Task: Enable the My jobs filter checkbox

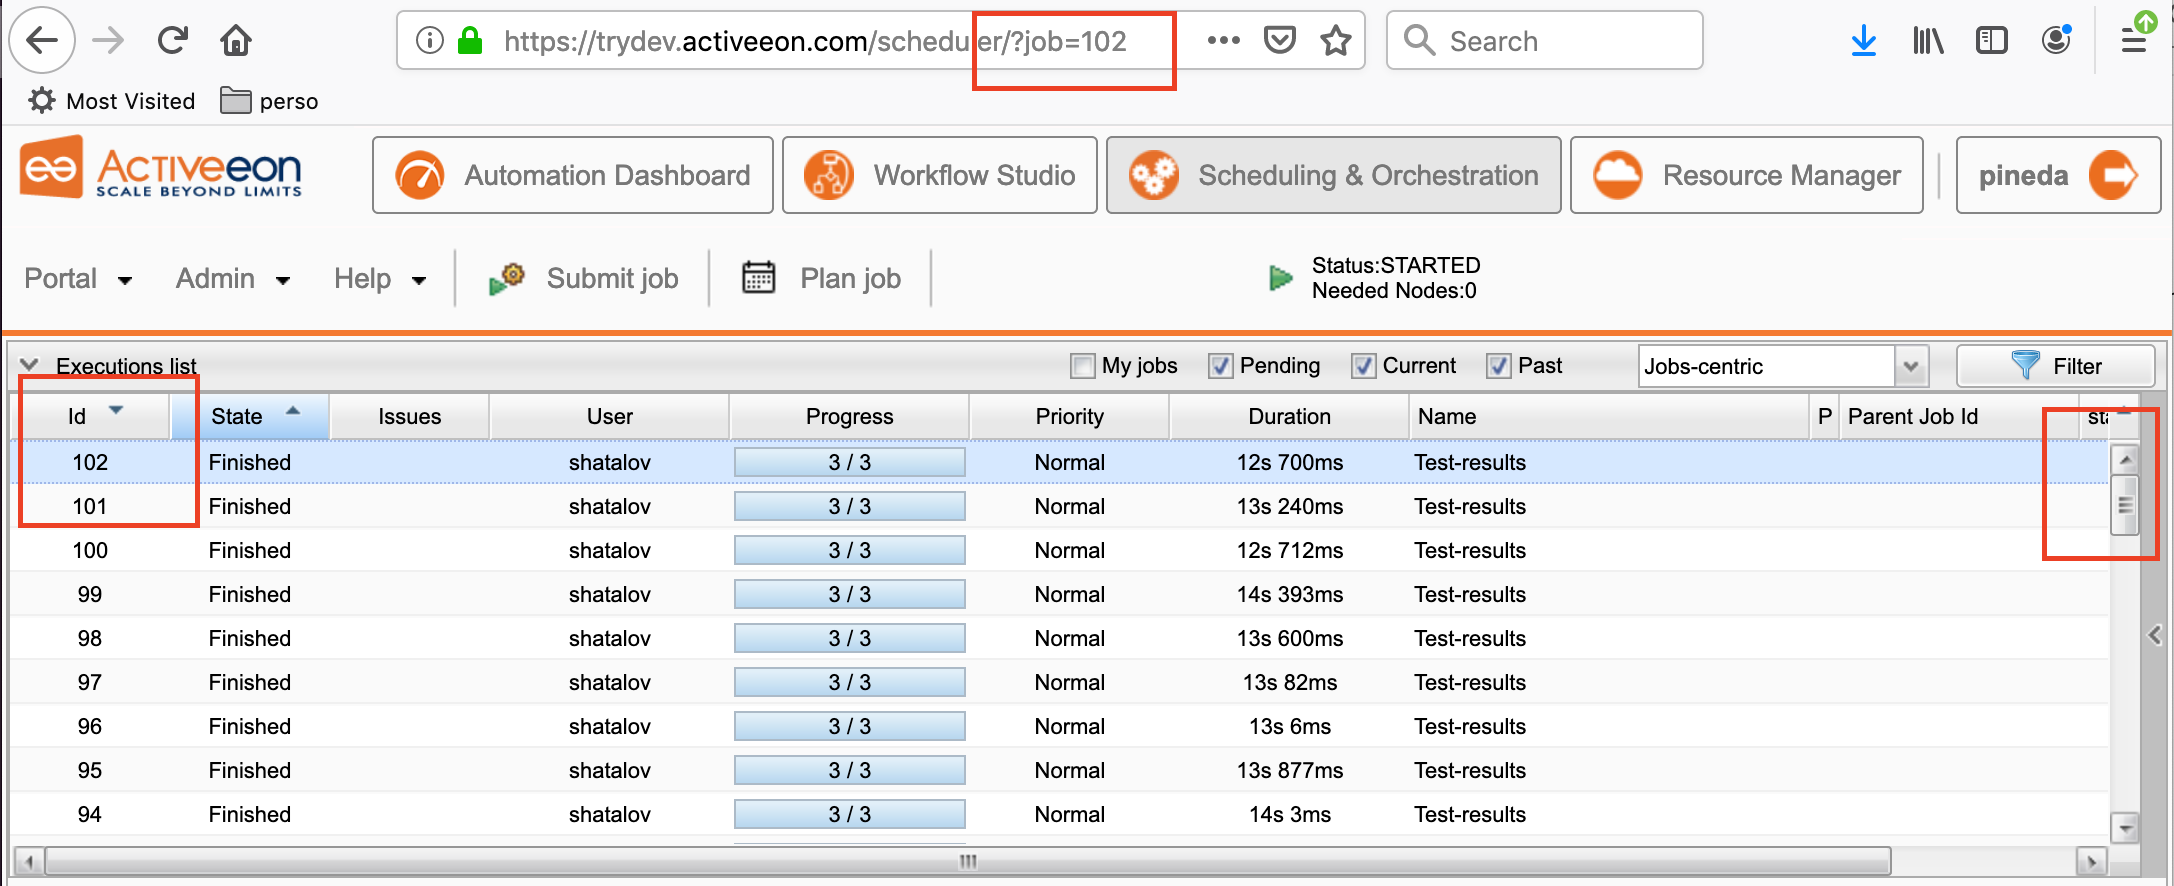Action: (1082, 366)
